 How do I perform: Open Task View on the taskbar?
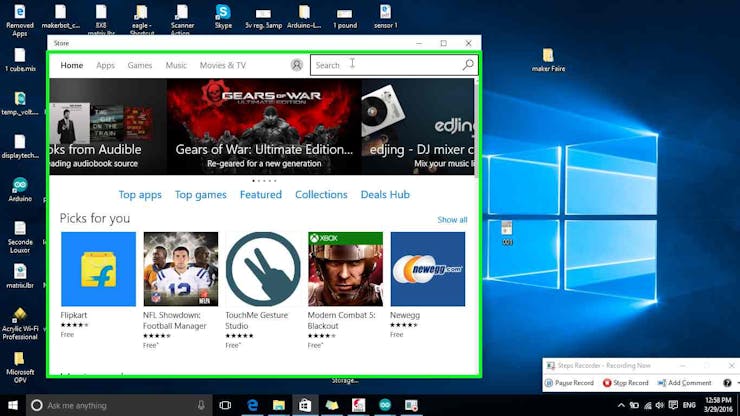(x=225, y=405)
